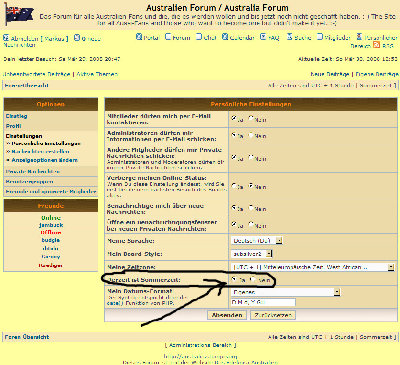Screen dimensions: 400x365
Task: Click the Zurücksetzen reset button
Action: (x=273, y=315)
